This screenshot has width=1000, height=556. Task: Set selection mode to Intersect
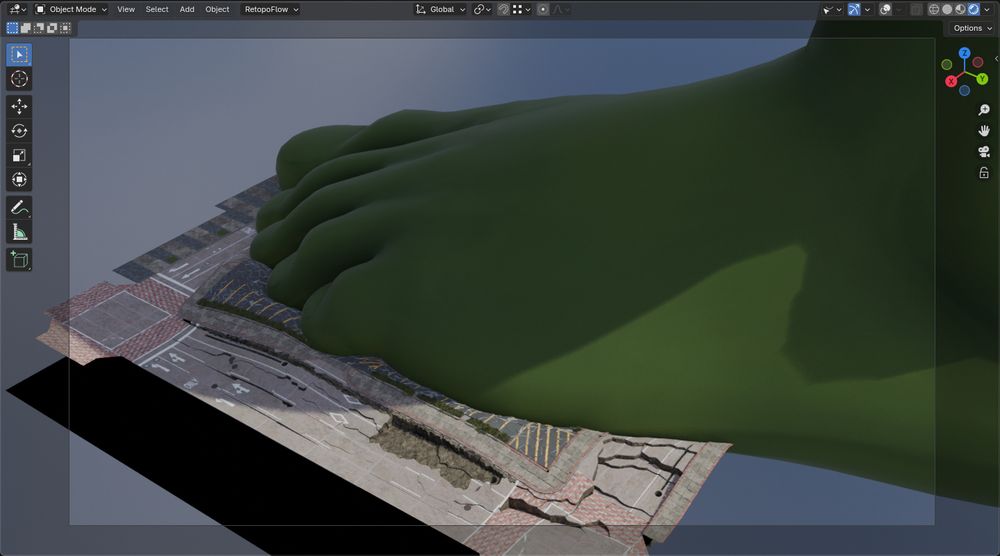(x=66, y=28)
